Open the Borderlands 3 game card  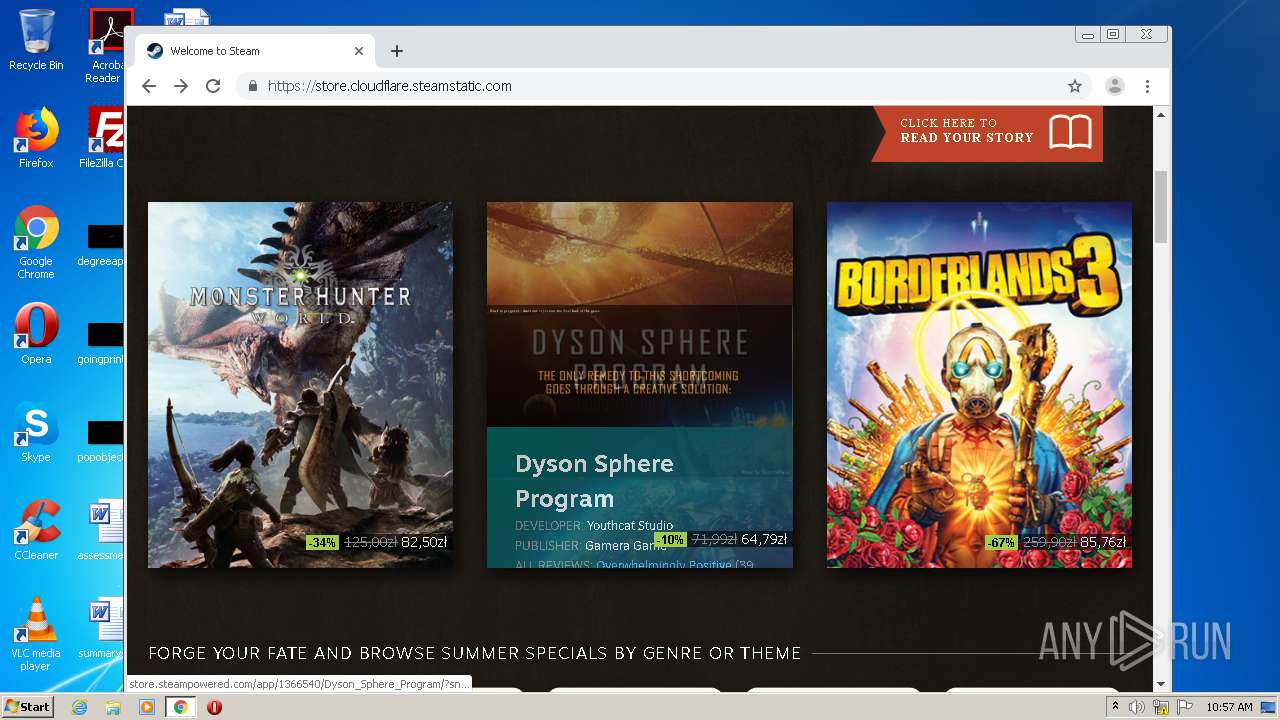(979, 385)
